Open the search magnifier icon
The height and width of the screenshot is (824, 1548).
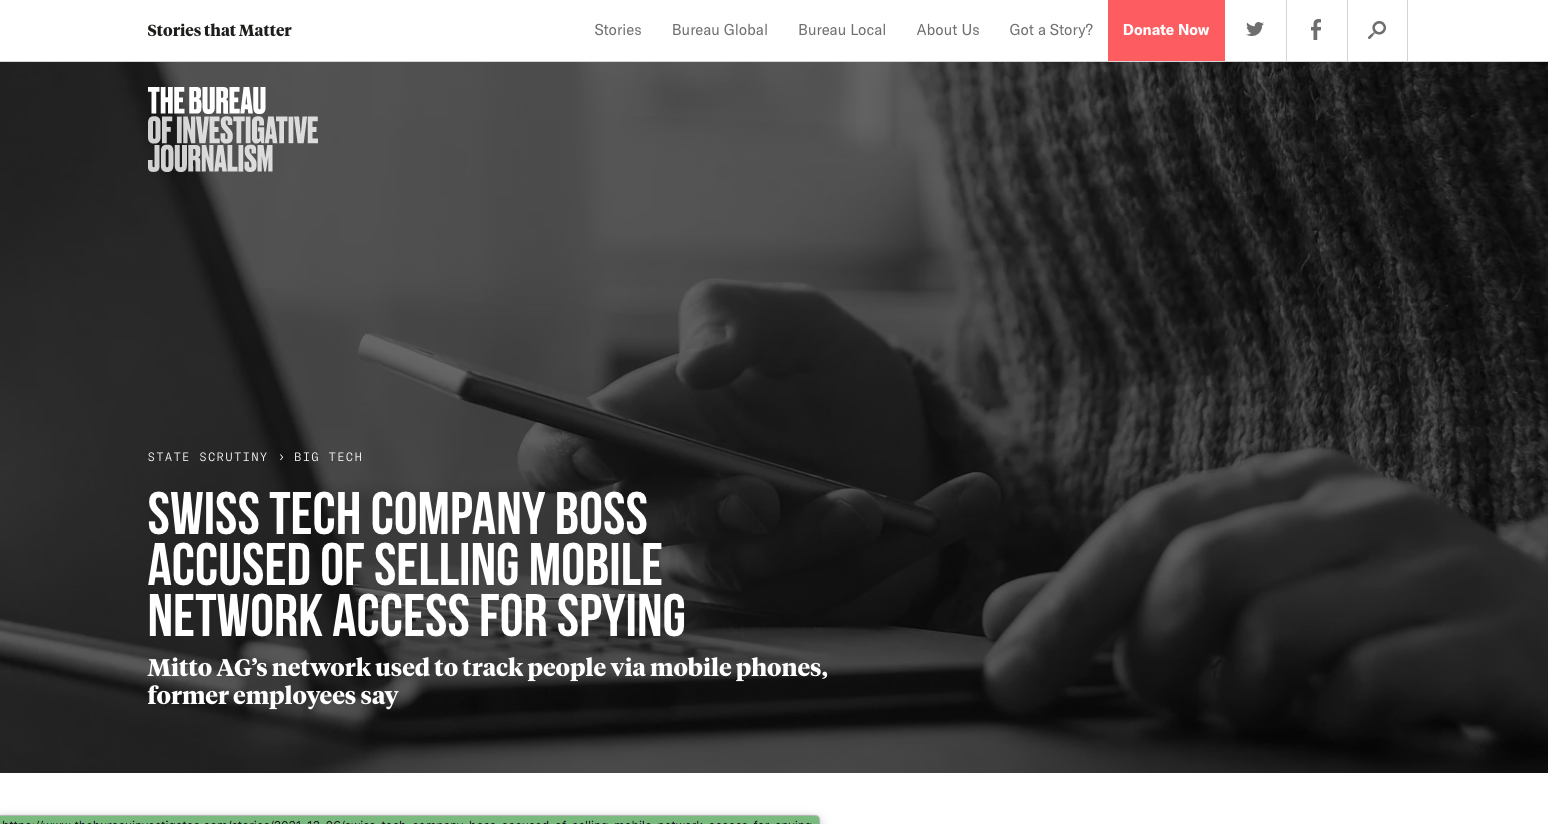[x=1377, y=30]
